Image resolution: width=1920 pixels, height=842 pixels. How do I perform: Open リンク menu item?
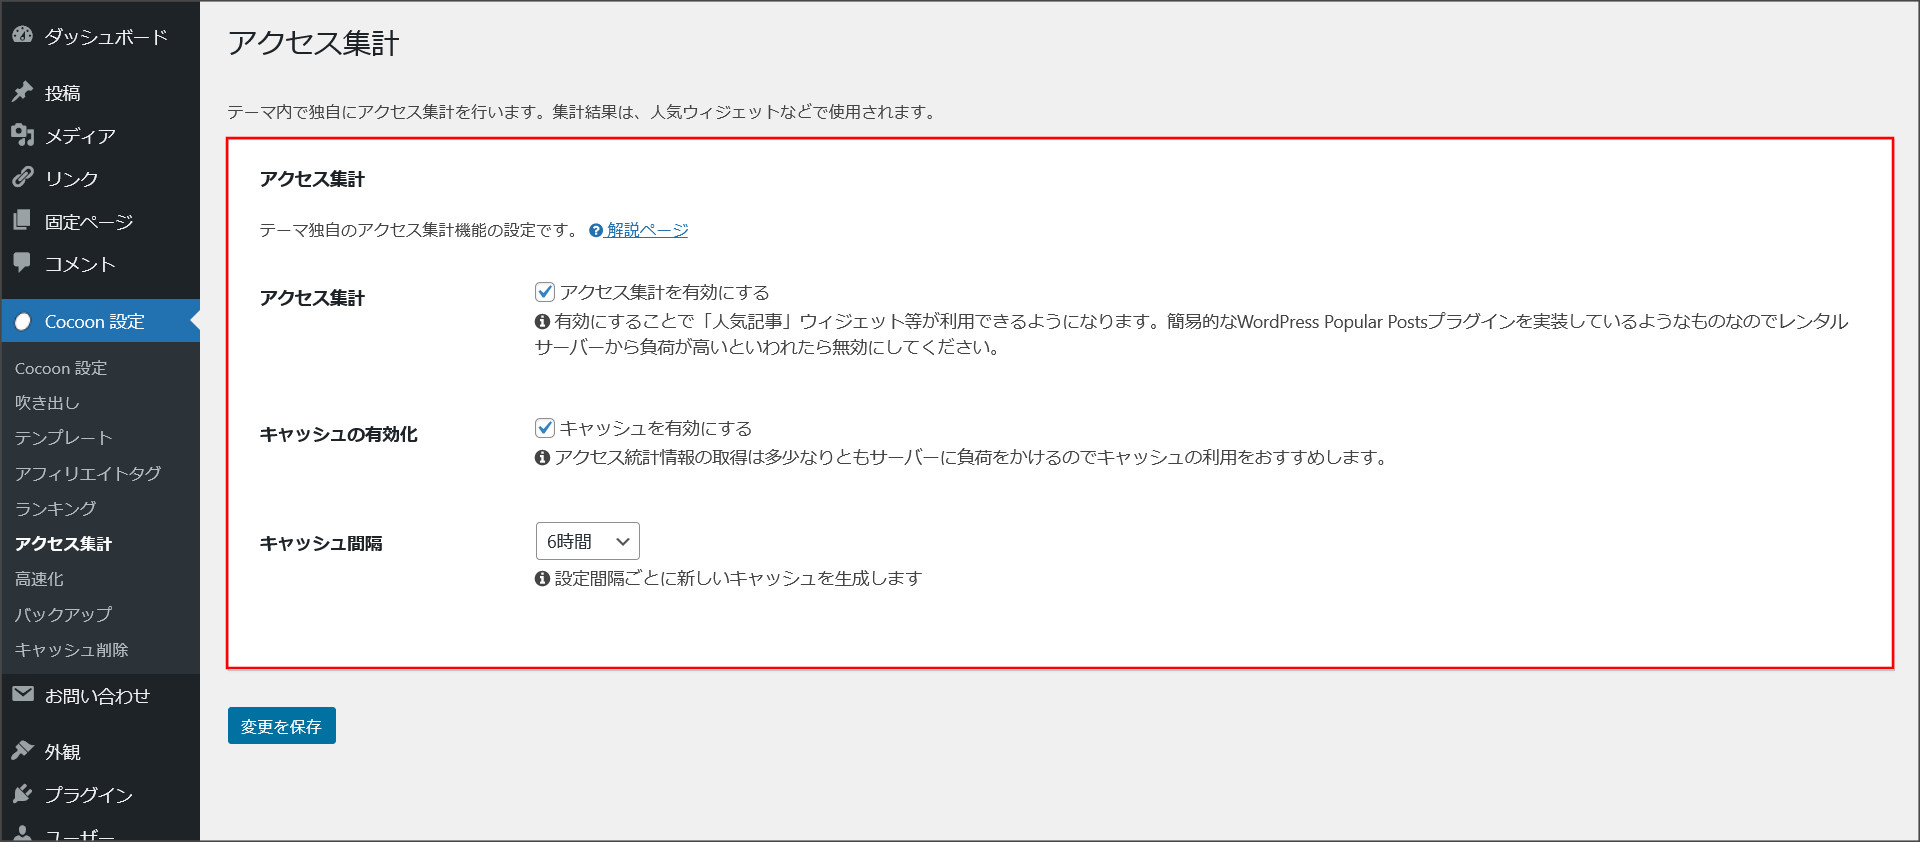100,178
